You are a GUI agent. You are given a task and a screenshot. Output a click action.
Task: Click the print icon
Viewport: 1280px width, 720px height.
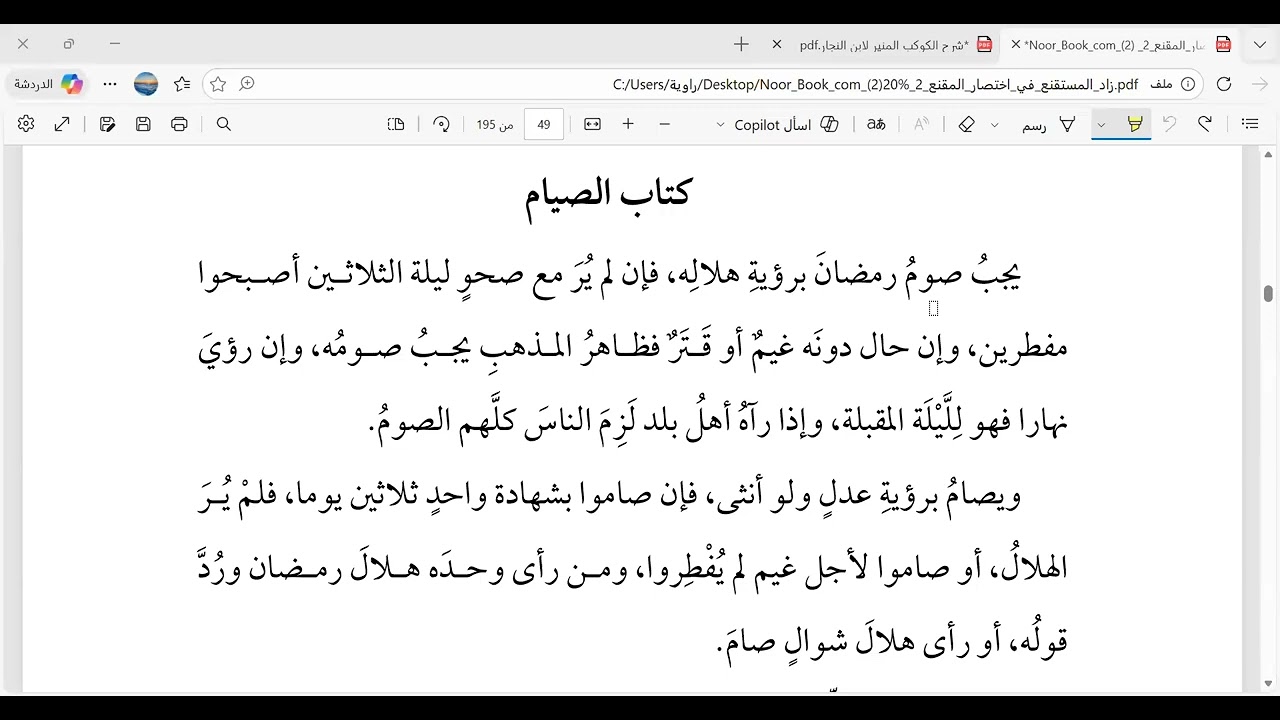tap(179, 124)
